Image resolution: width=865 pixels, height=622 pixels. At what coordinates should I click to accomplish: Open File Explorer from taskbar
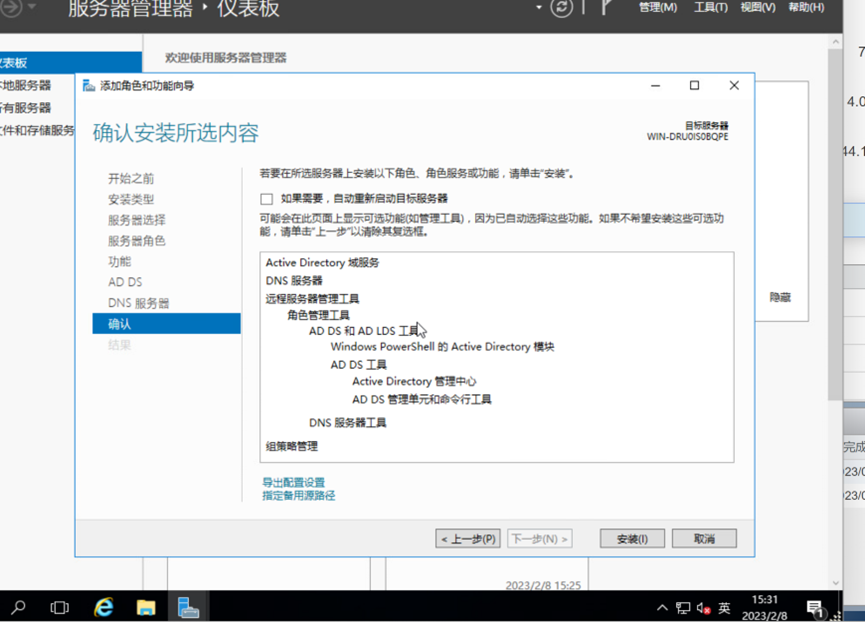pos(146,607)
